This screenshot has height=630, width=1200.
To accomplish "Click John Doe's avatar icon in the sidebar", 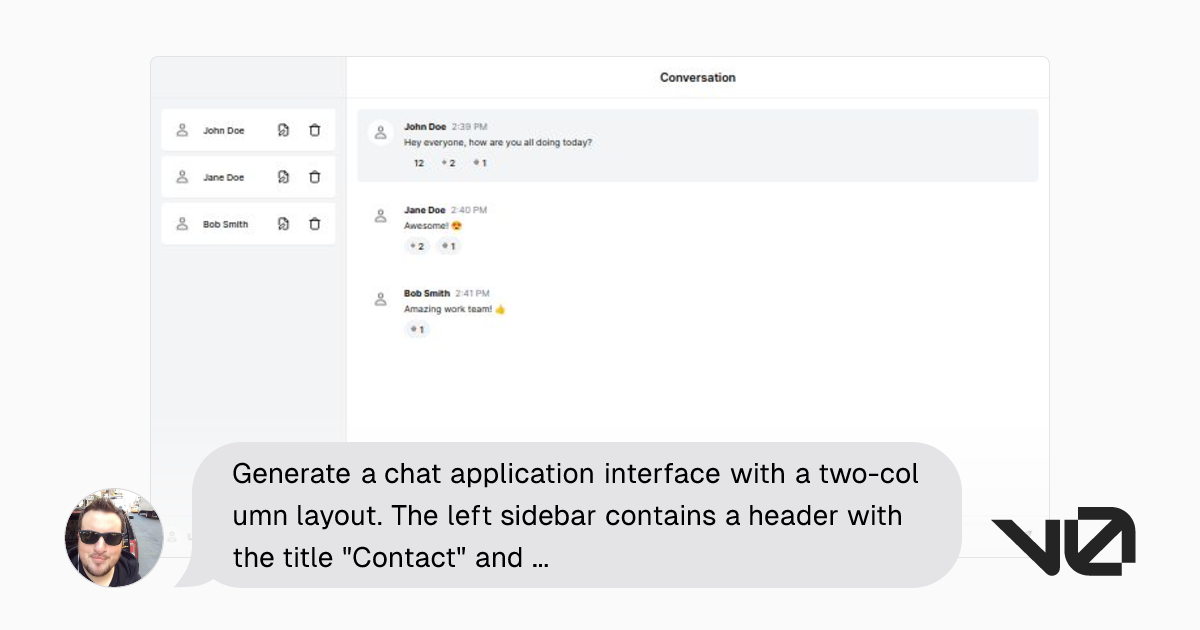I will point(182,129).
